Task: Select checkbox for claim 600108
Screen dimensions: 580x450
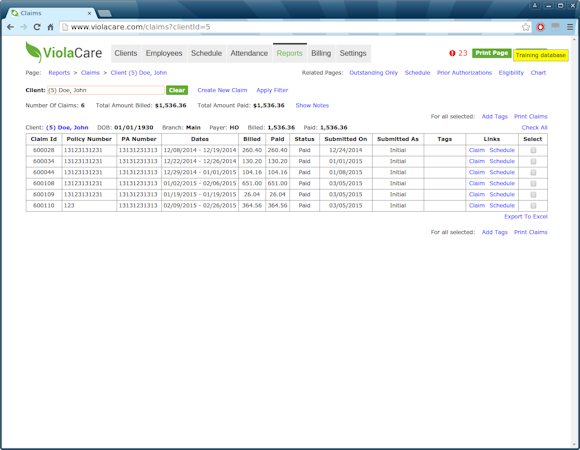Action: pyautogui.click(x=533, y=183)
